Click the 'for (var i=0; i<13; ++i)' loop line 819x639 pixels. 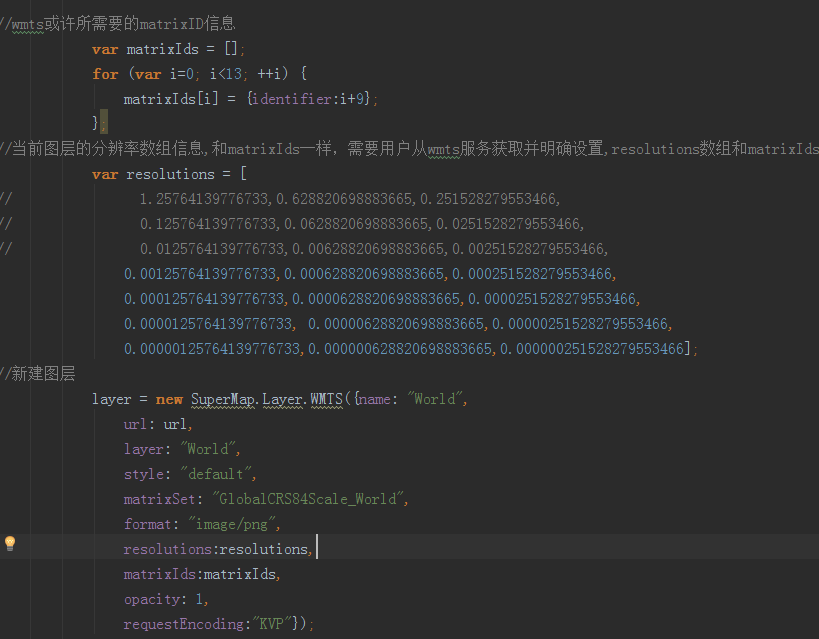click(200, 74)
